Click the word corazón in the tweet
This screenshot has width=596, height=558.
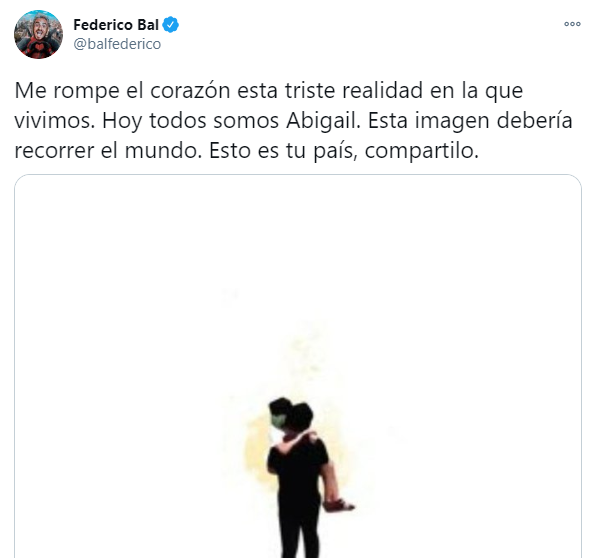point(190,91)
